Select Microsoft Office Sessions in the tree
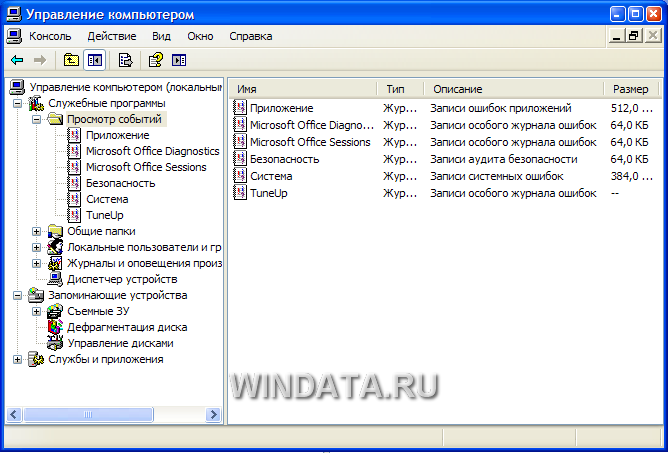668x453 pixels. 146,167
